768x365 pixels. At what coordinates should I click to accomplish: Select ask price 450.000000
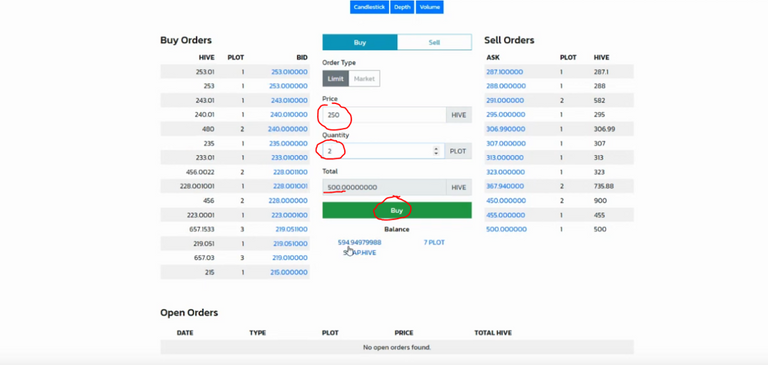coord(506,201)
